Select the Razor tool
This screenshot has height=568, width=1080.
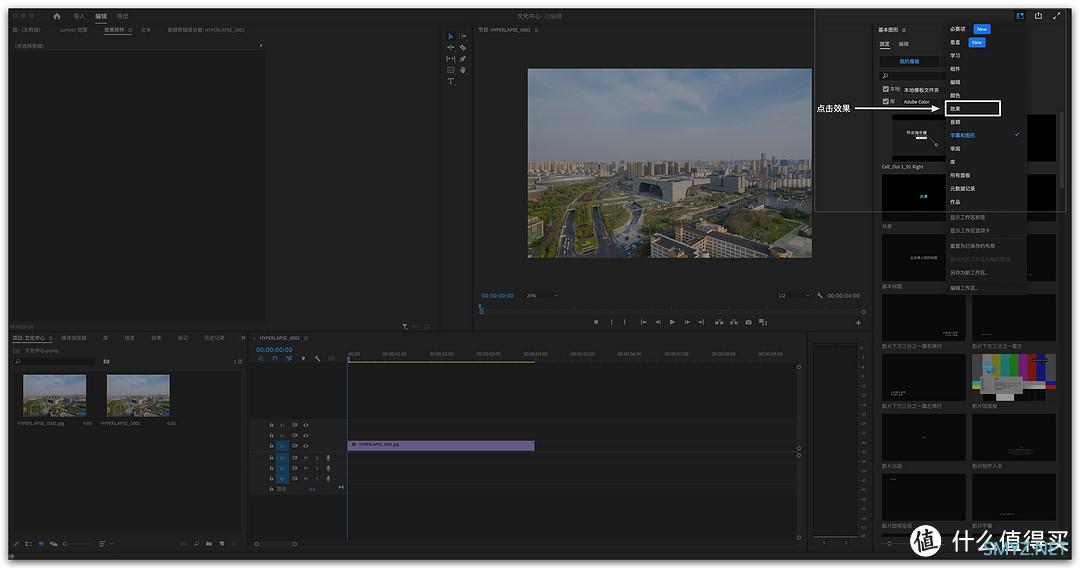[463, 48]
